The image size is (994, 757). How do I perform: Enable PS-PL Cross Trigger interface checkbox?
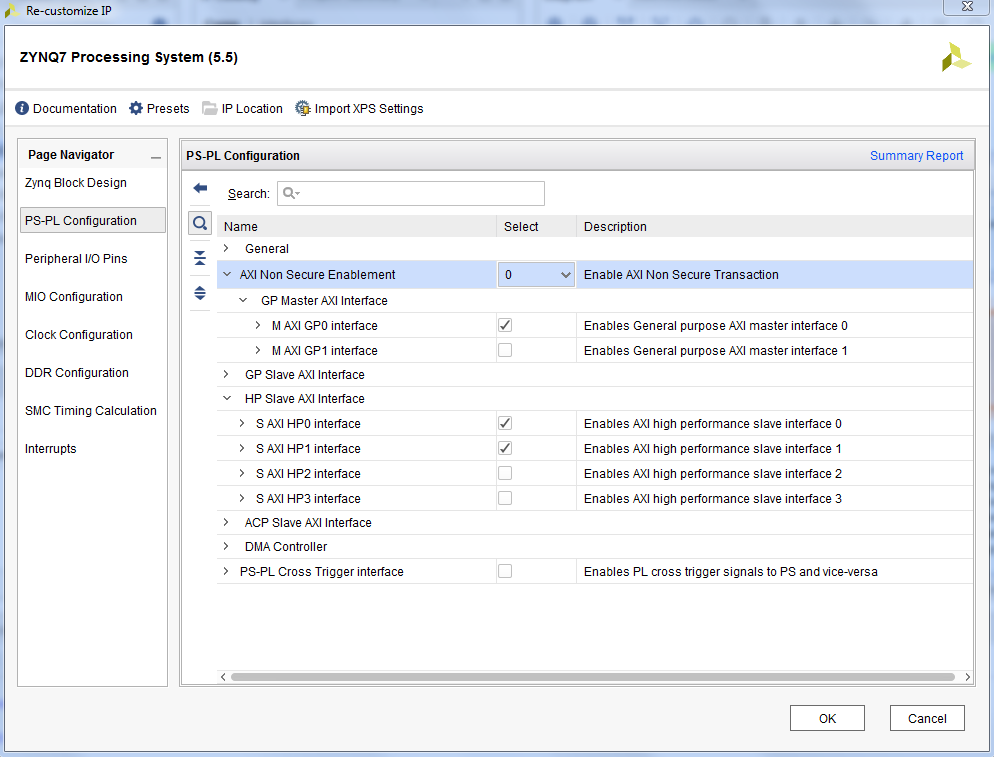tap(505, 571)
